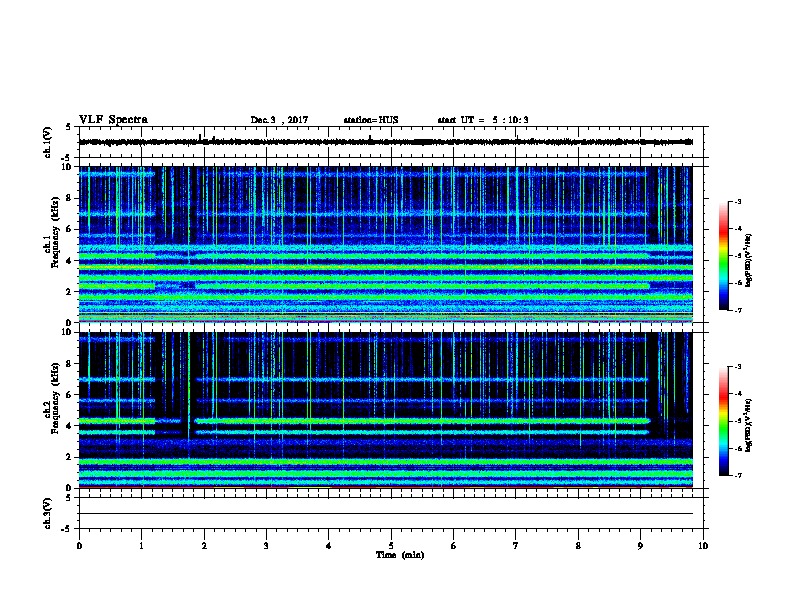Click the time axis tick label "0"
This screenshot has width=792, height=612.
(79, 546)
